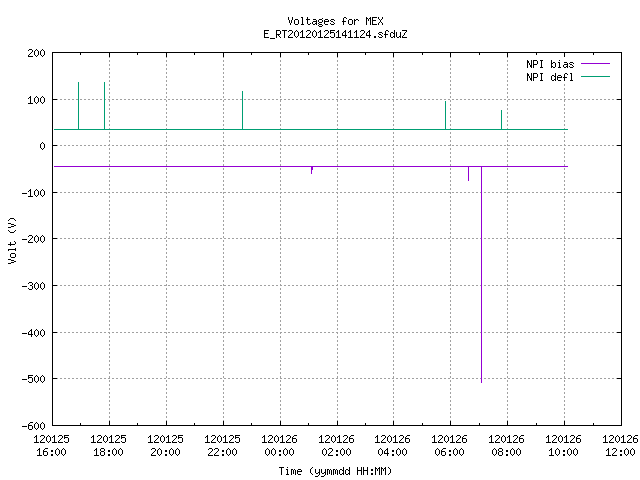Click the 'NPI defl' legend label
Viewport: 640px width, 480px height.
coord(550,77)
